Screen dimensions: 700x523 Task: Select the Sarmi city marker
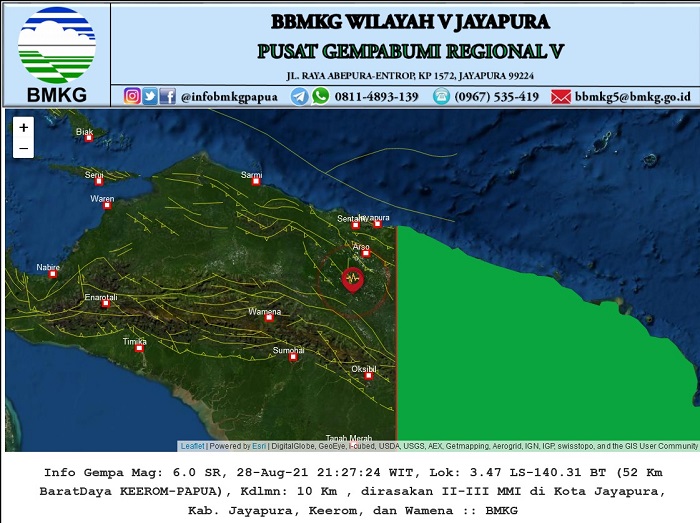coord(256,182)
